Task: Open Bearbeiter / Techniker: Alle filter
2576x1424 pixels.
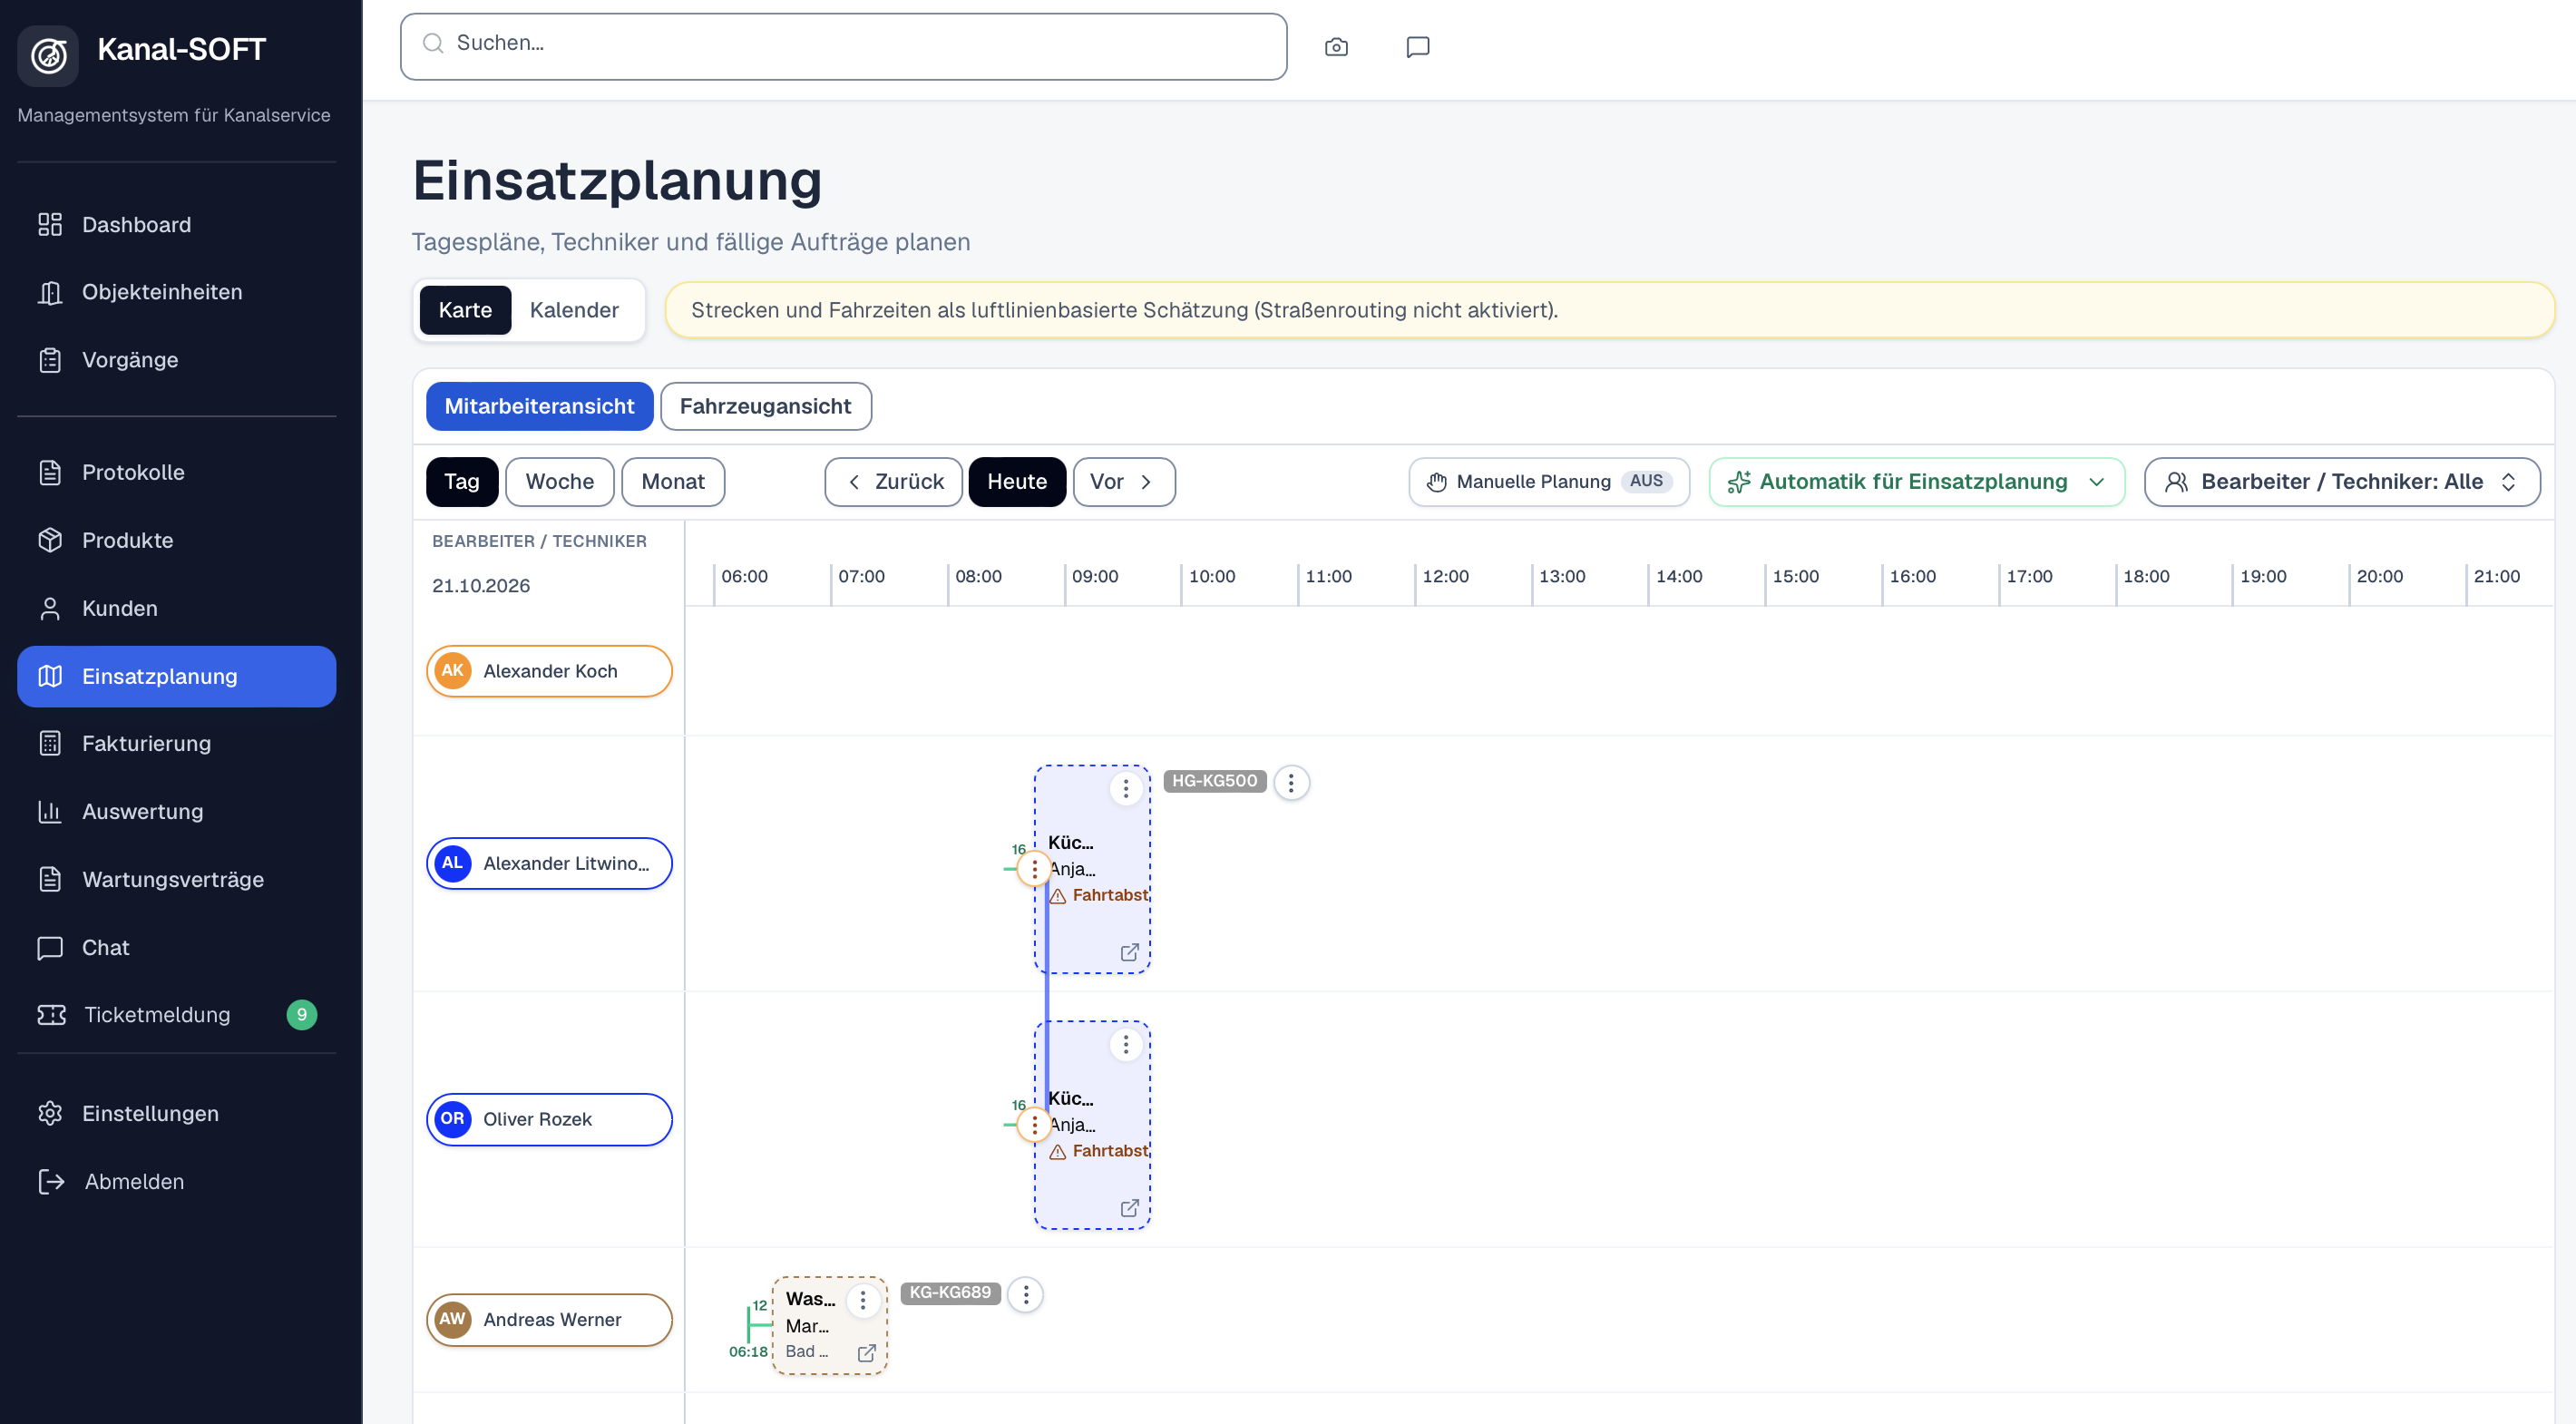Action: point(2341,482)
